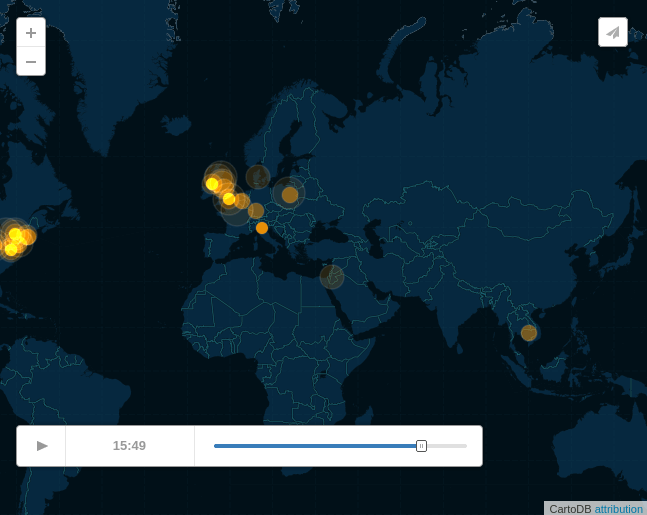Play the timeline animation
The image size is (647, 515).
(41, 446)
